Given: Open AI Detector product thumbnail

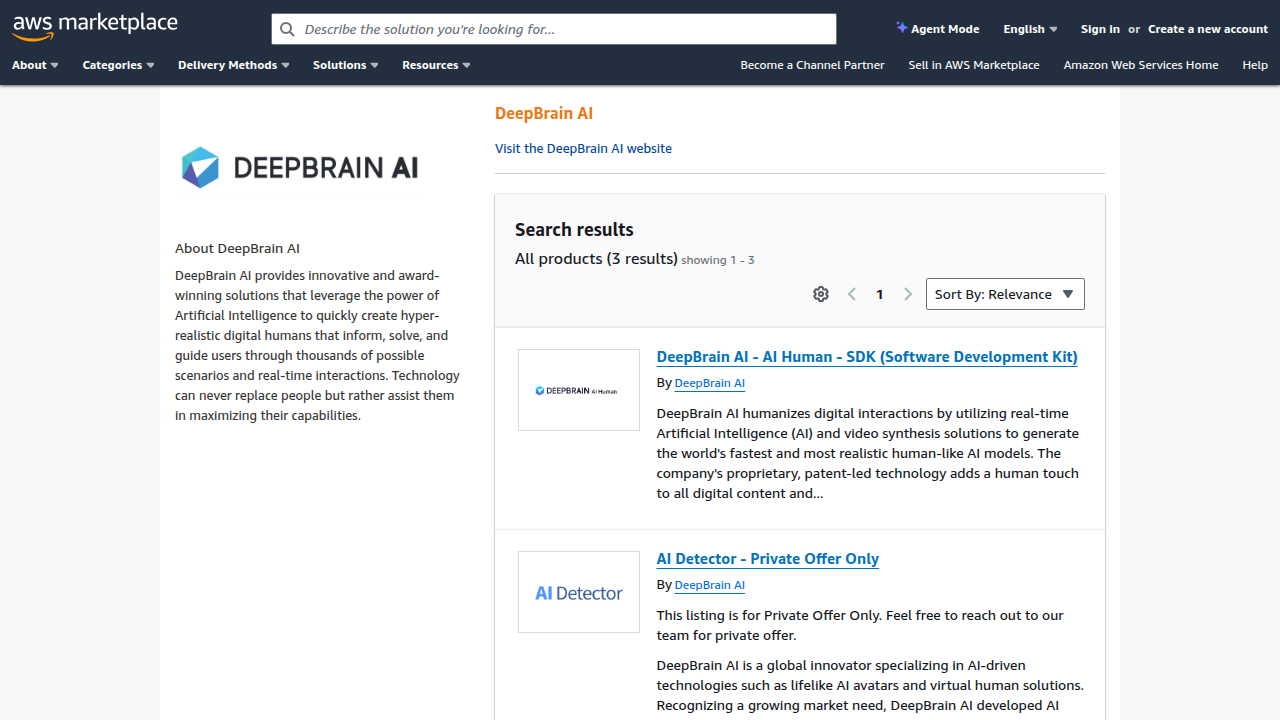Looking at the screenshot, I should click(x=579, y=592).
